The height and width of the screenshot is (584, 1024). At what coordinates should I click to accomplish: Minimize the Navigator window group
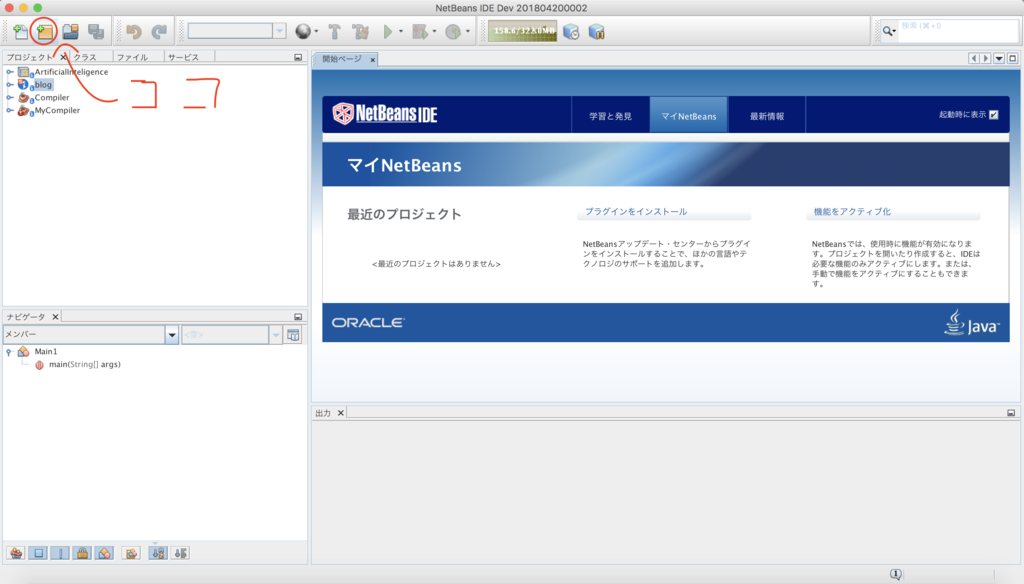[x=298, y=317]
